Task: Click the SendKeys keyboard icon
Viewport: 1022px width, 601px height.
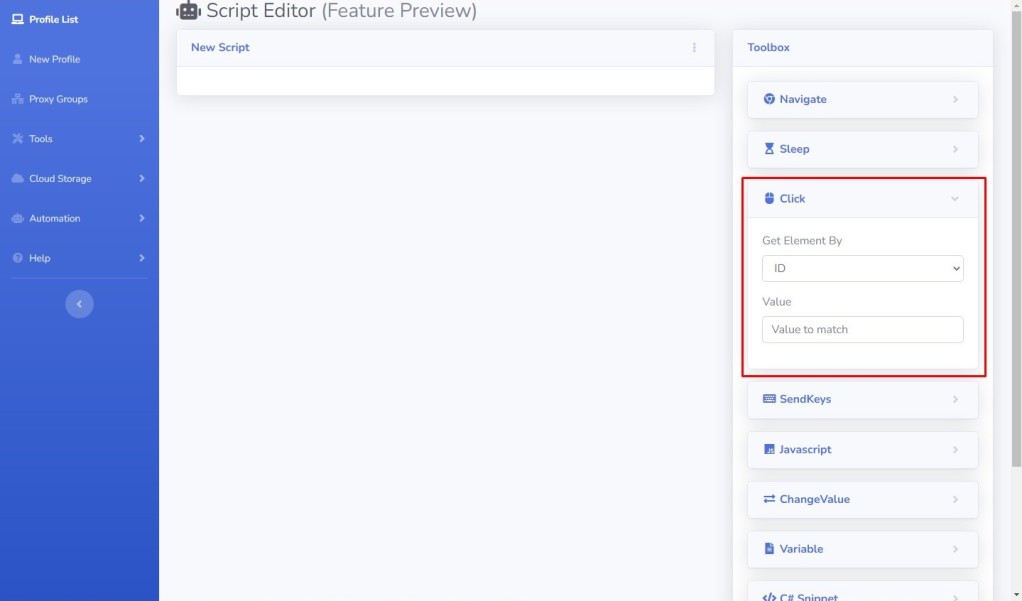Action: click(x=769, y=399)
